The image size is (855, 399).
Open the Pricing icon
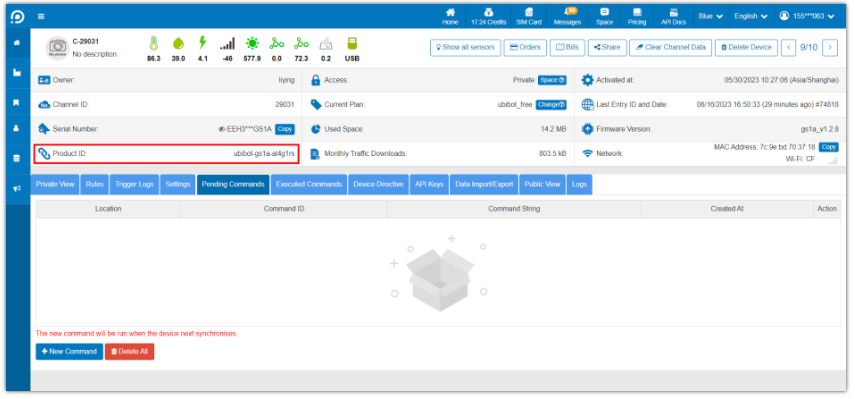637,16
